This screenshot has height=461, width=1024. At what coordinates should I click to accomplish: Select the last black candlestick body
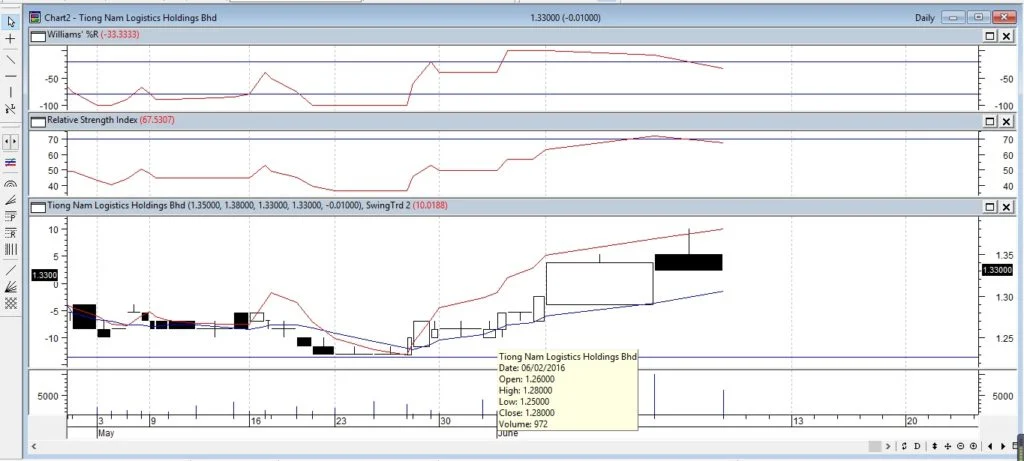coord(688,262)
